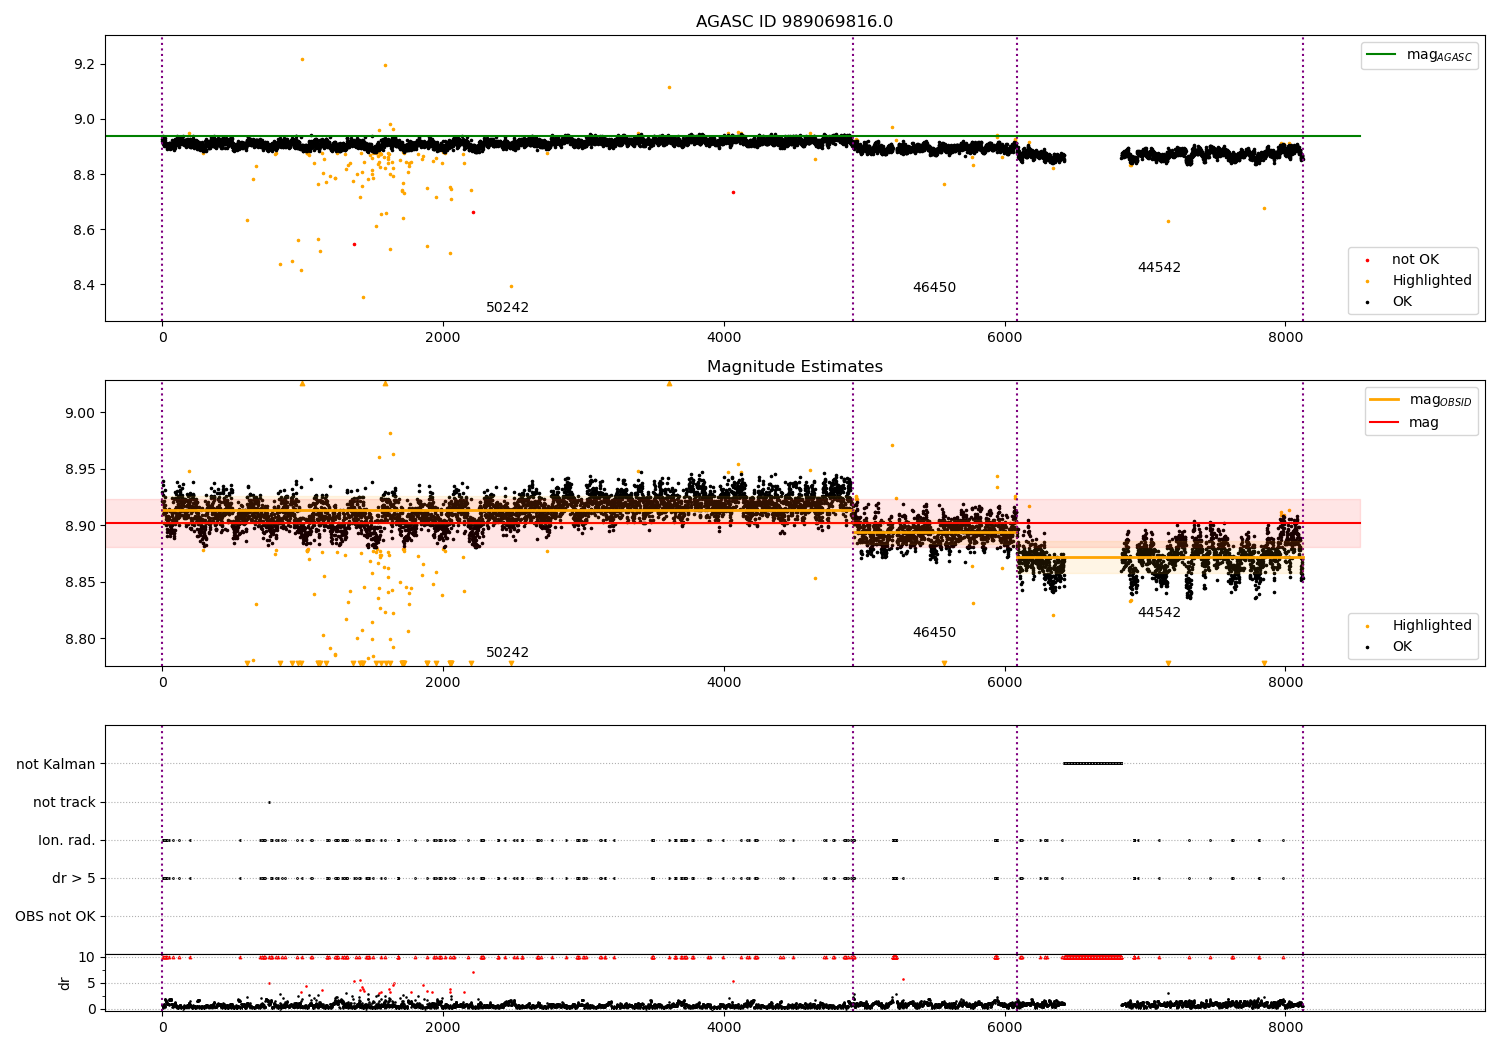Click the 'OBS not OK' axis label

[55, 917]
